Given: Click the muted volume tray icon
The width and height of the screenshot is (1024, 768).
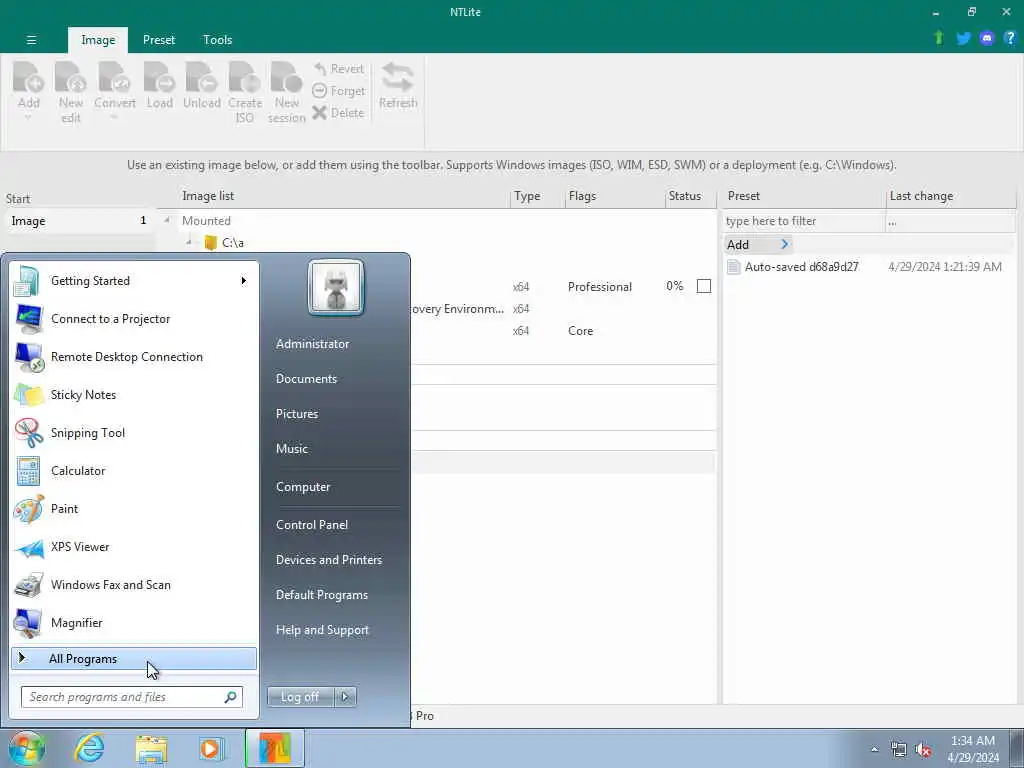Looking at the screenshot, I should pos(922,750).
